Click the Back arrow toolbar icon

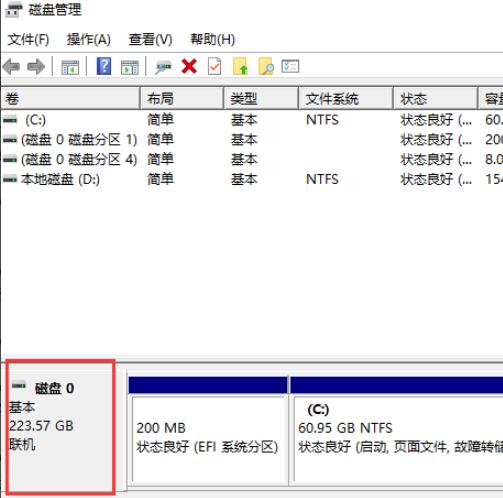(x=12, y=67)
